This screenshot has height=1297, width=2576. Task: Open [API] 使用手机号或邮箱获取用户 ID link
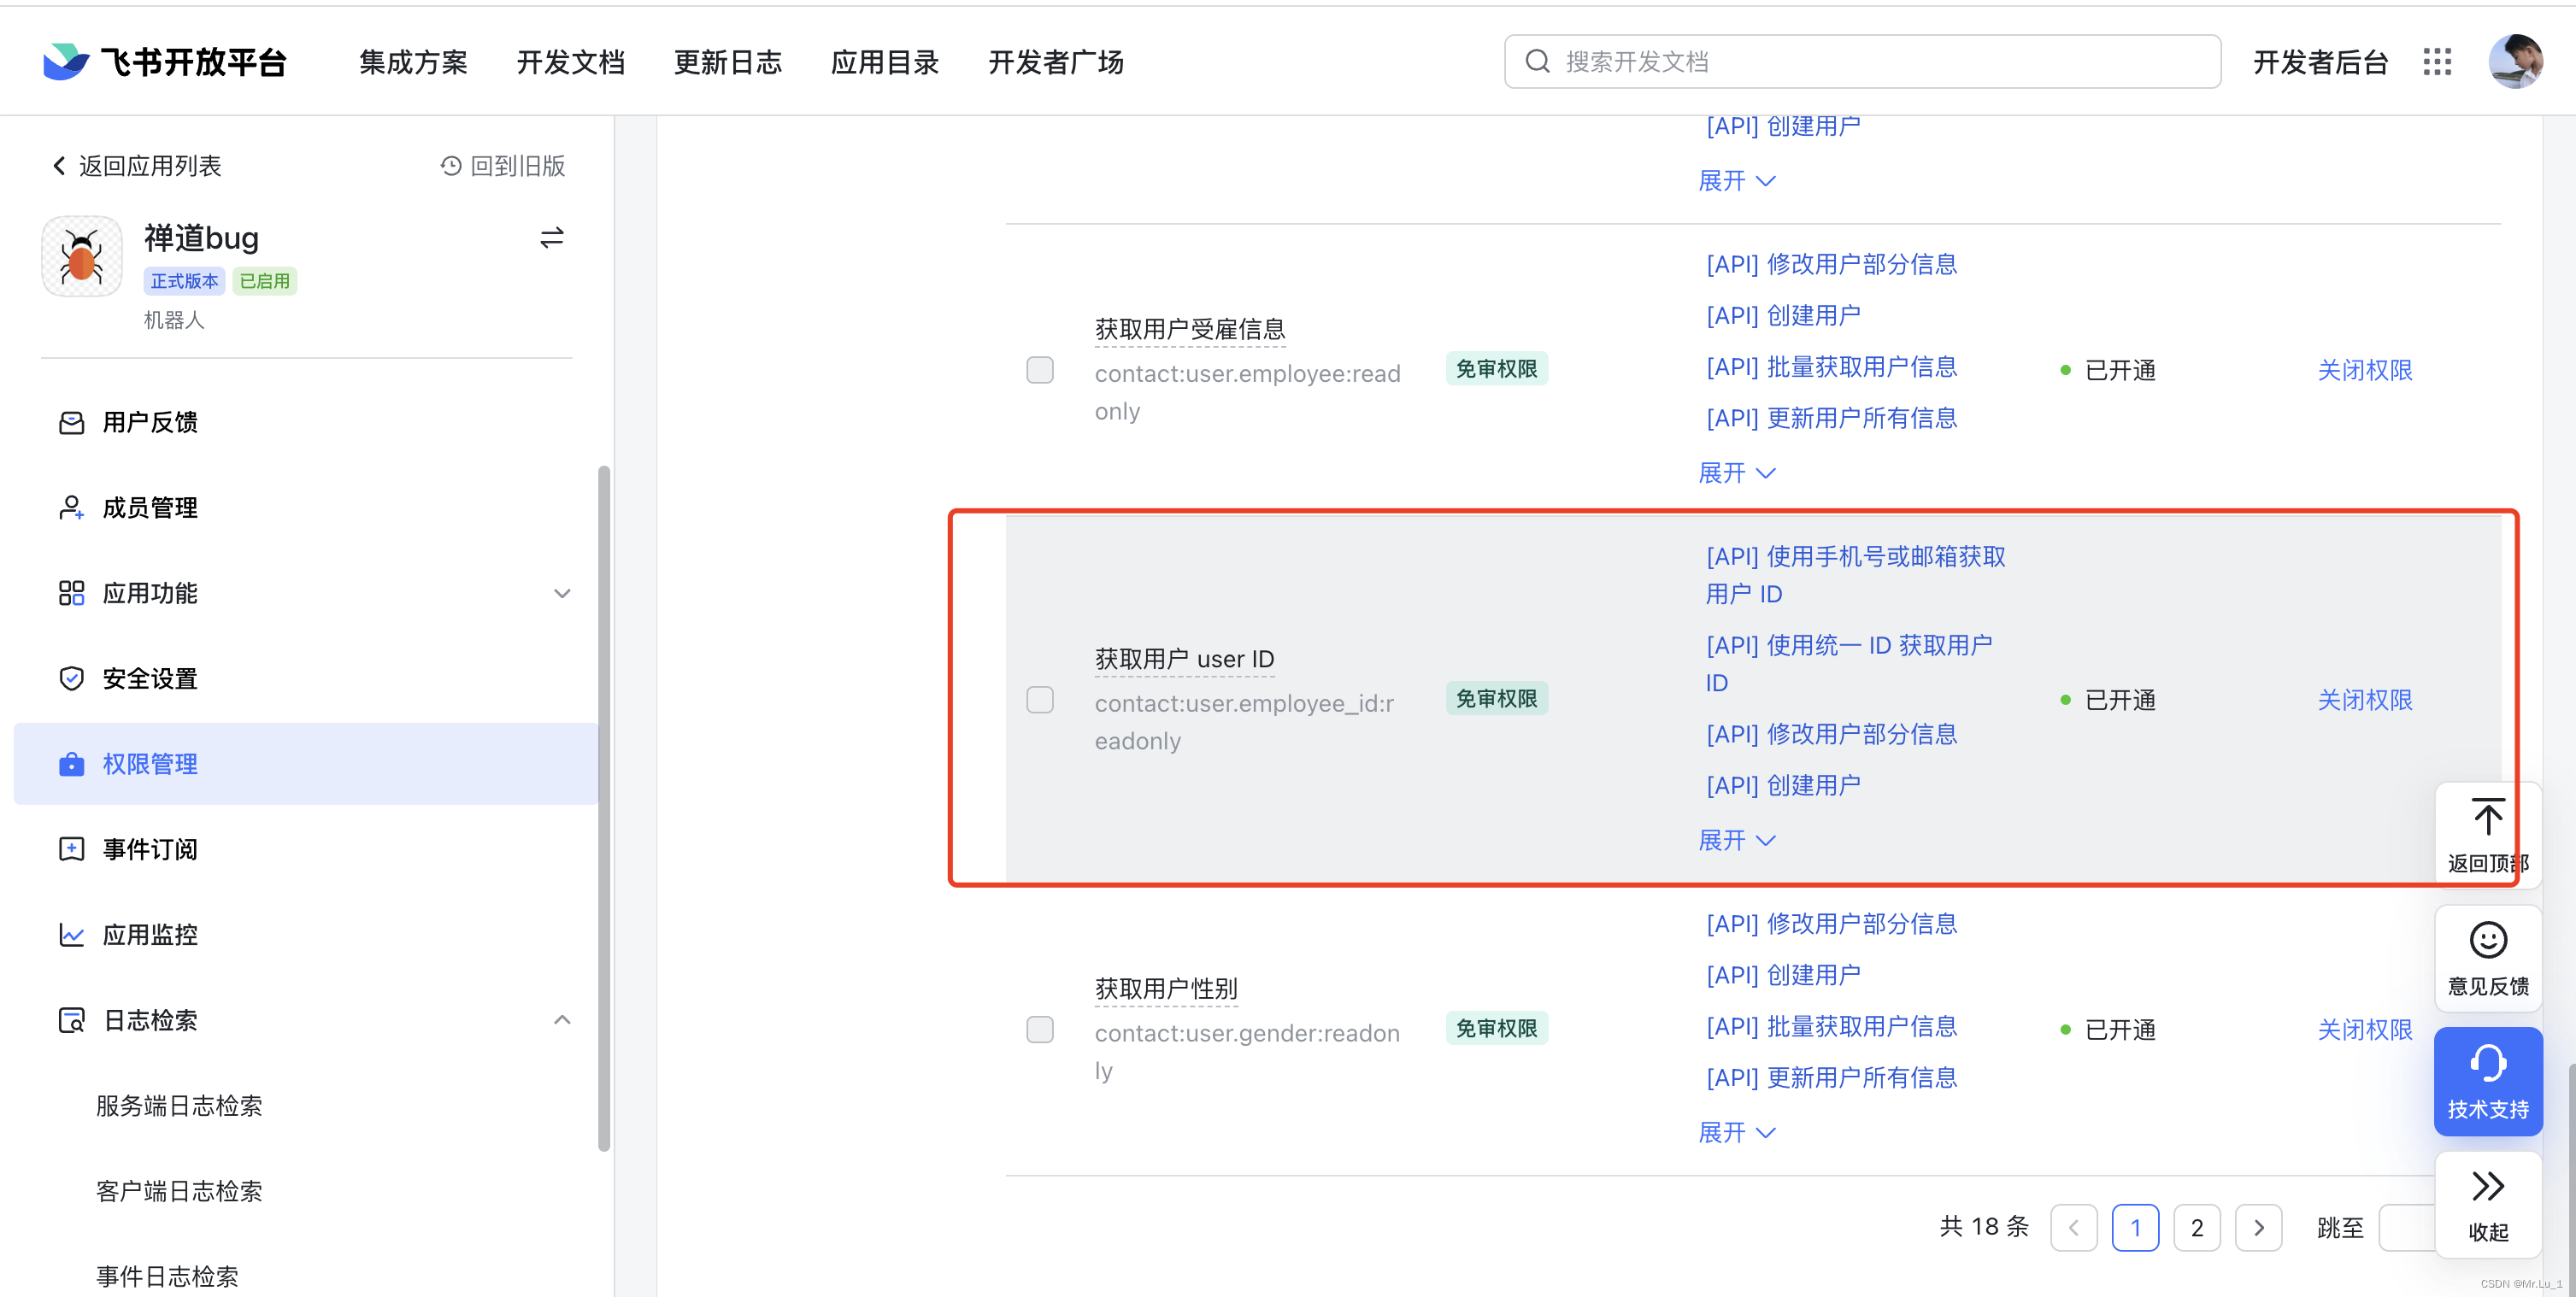pos(1855,575)
